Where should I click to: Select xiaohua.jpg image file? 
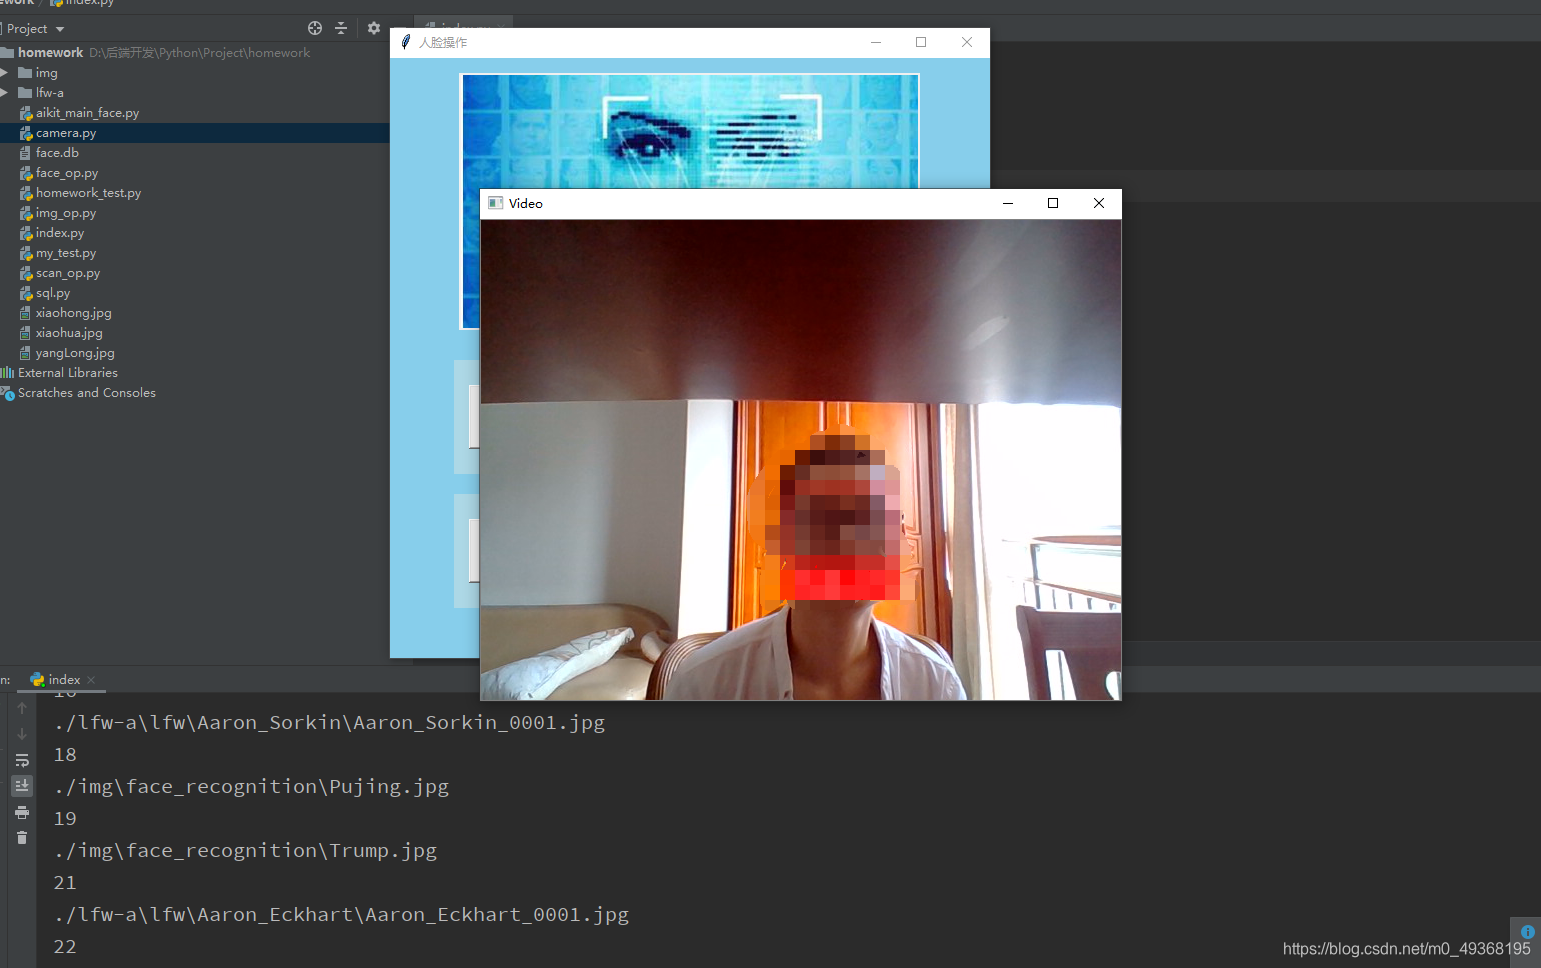(x=69, y=333)
